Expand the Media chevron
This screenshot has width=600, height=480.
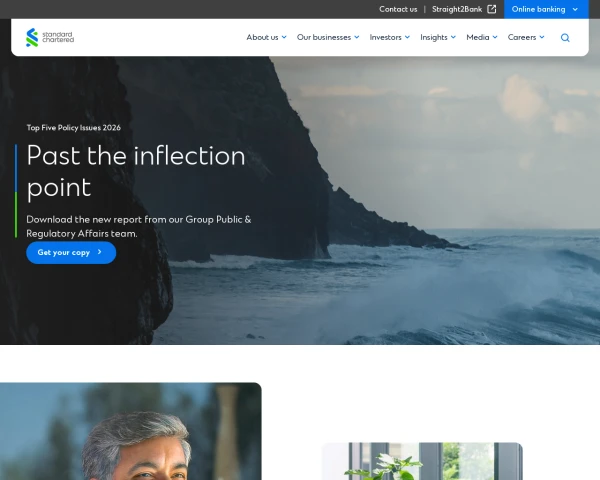[495, 37]
